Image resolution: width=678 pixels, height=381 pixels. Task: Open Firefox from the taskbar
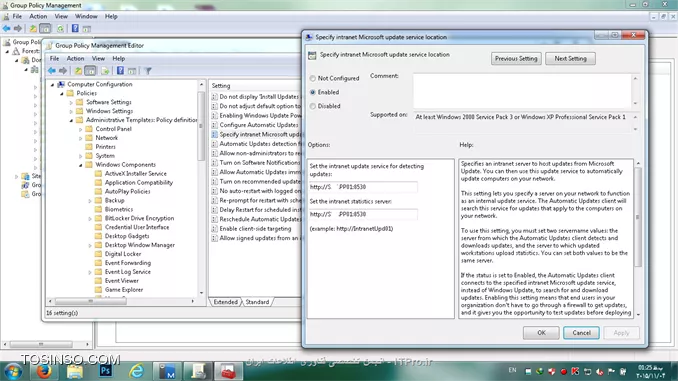tap(44, 371)
